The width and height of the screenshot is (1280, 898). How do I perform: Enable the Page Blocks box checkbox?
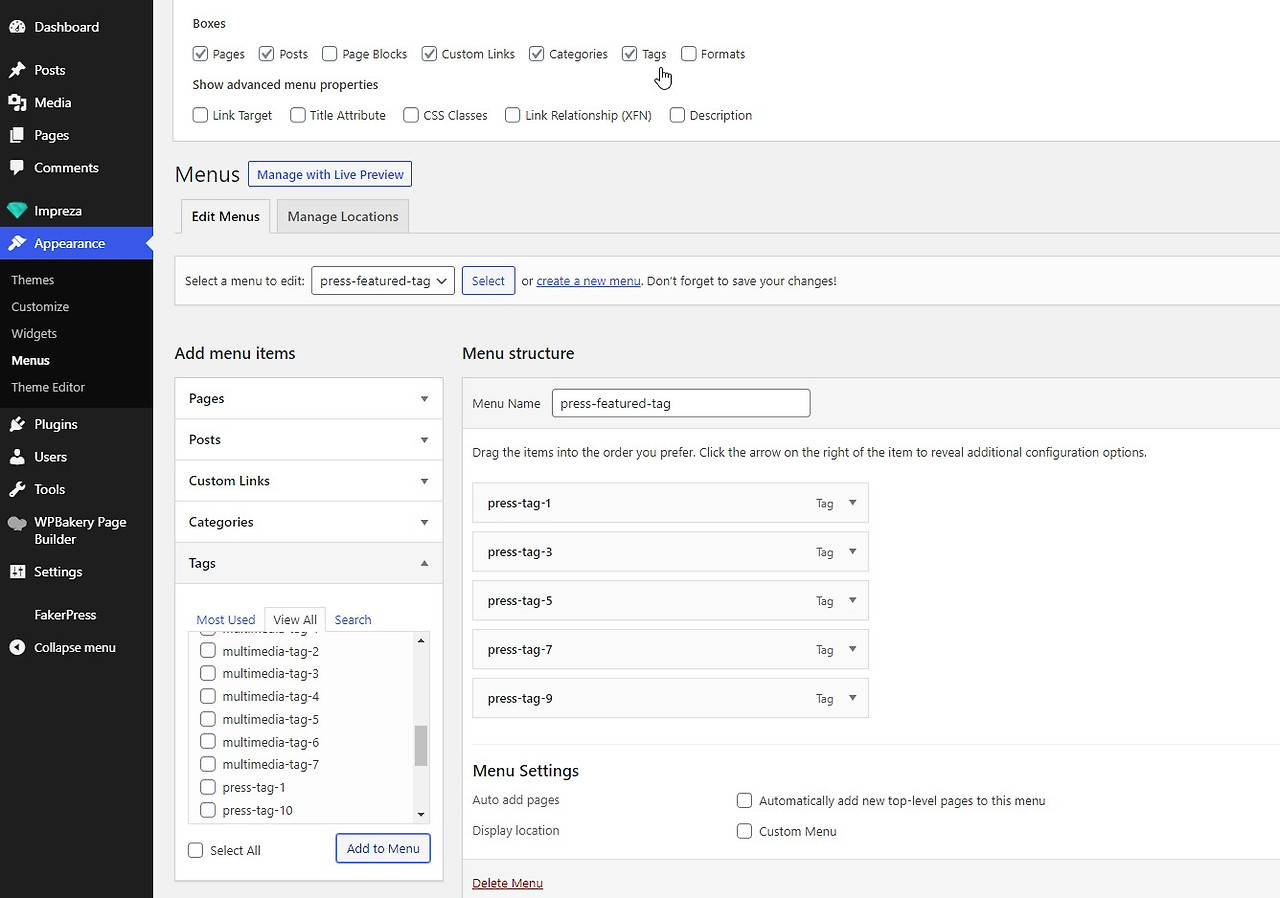[330, 54]
